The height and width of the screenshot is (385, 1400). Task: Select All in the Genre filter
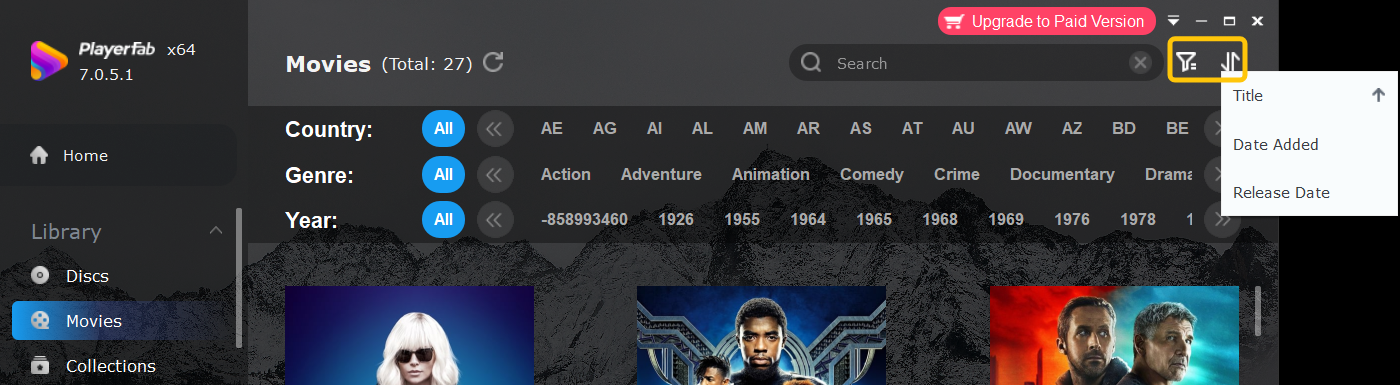pyautogui.click(x=443, y=174)
